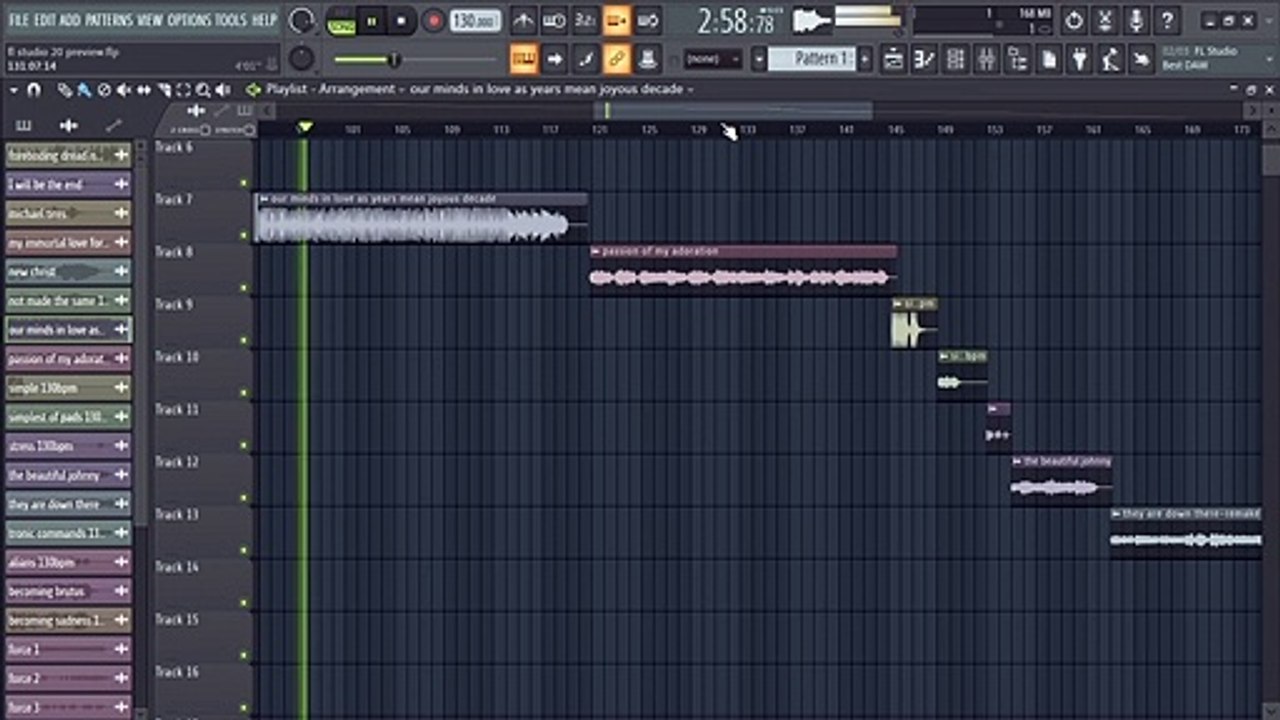Select 'the beautiful johnny' audio clip on Track 12
Screen dimensions: 1280x720
point(1061,480)
